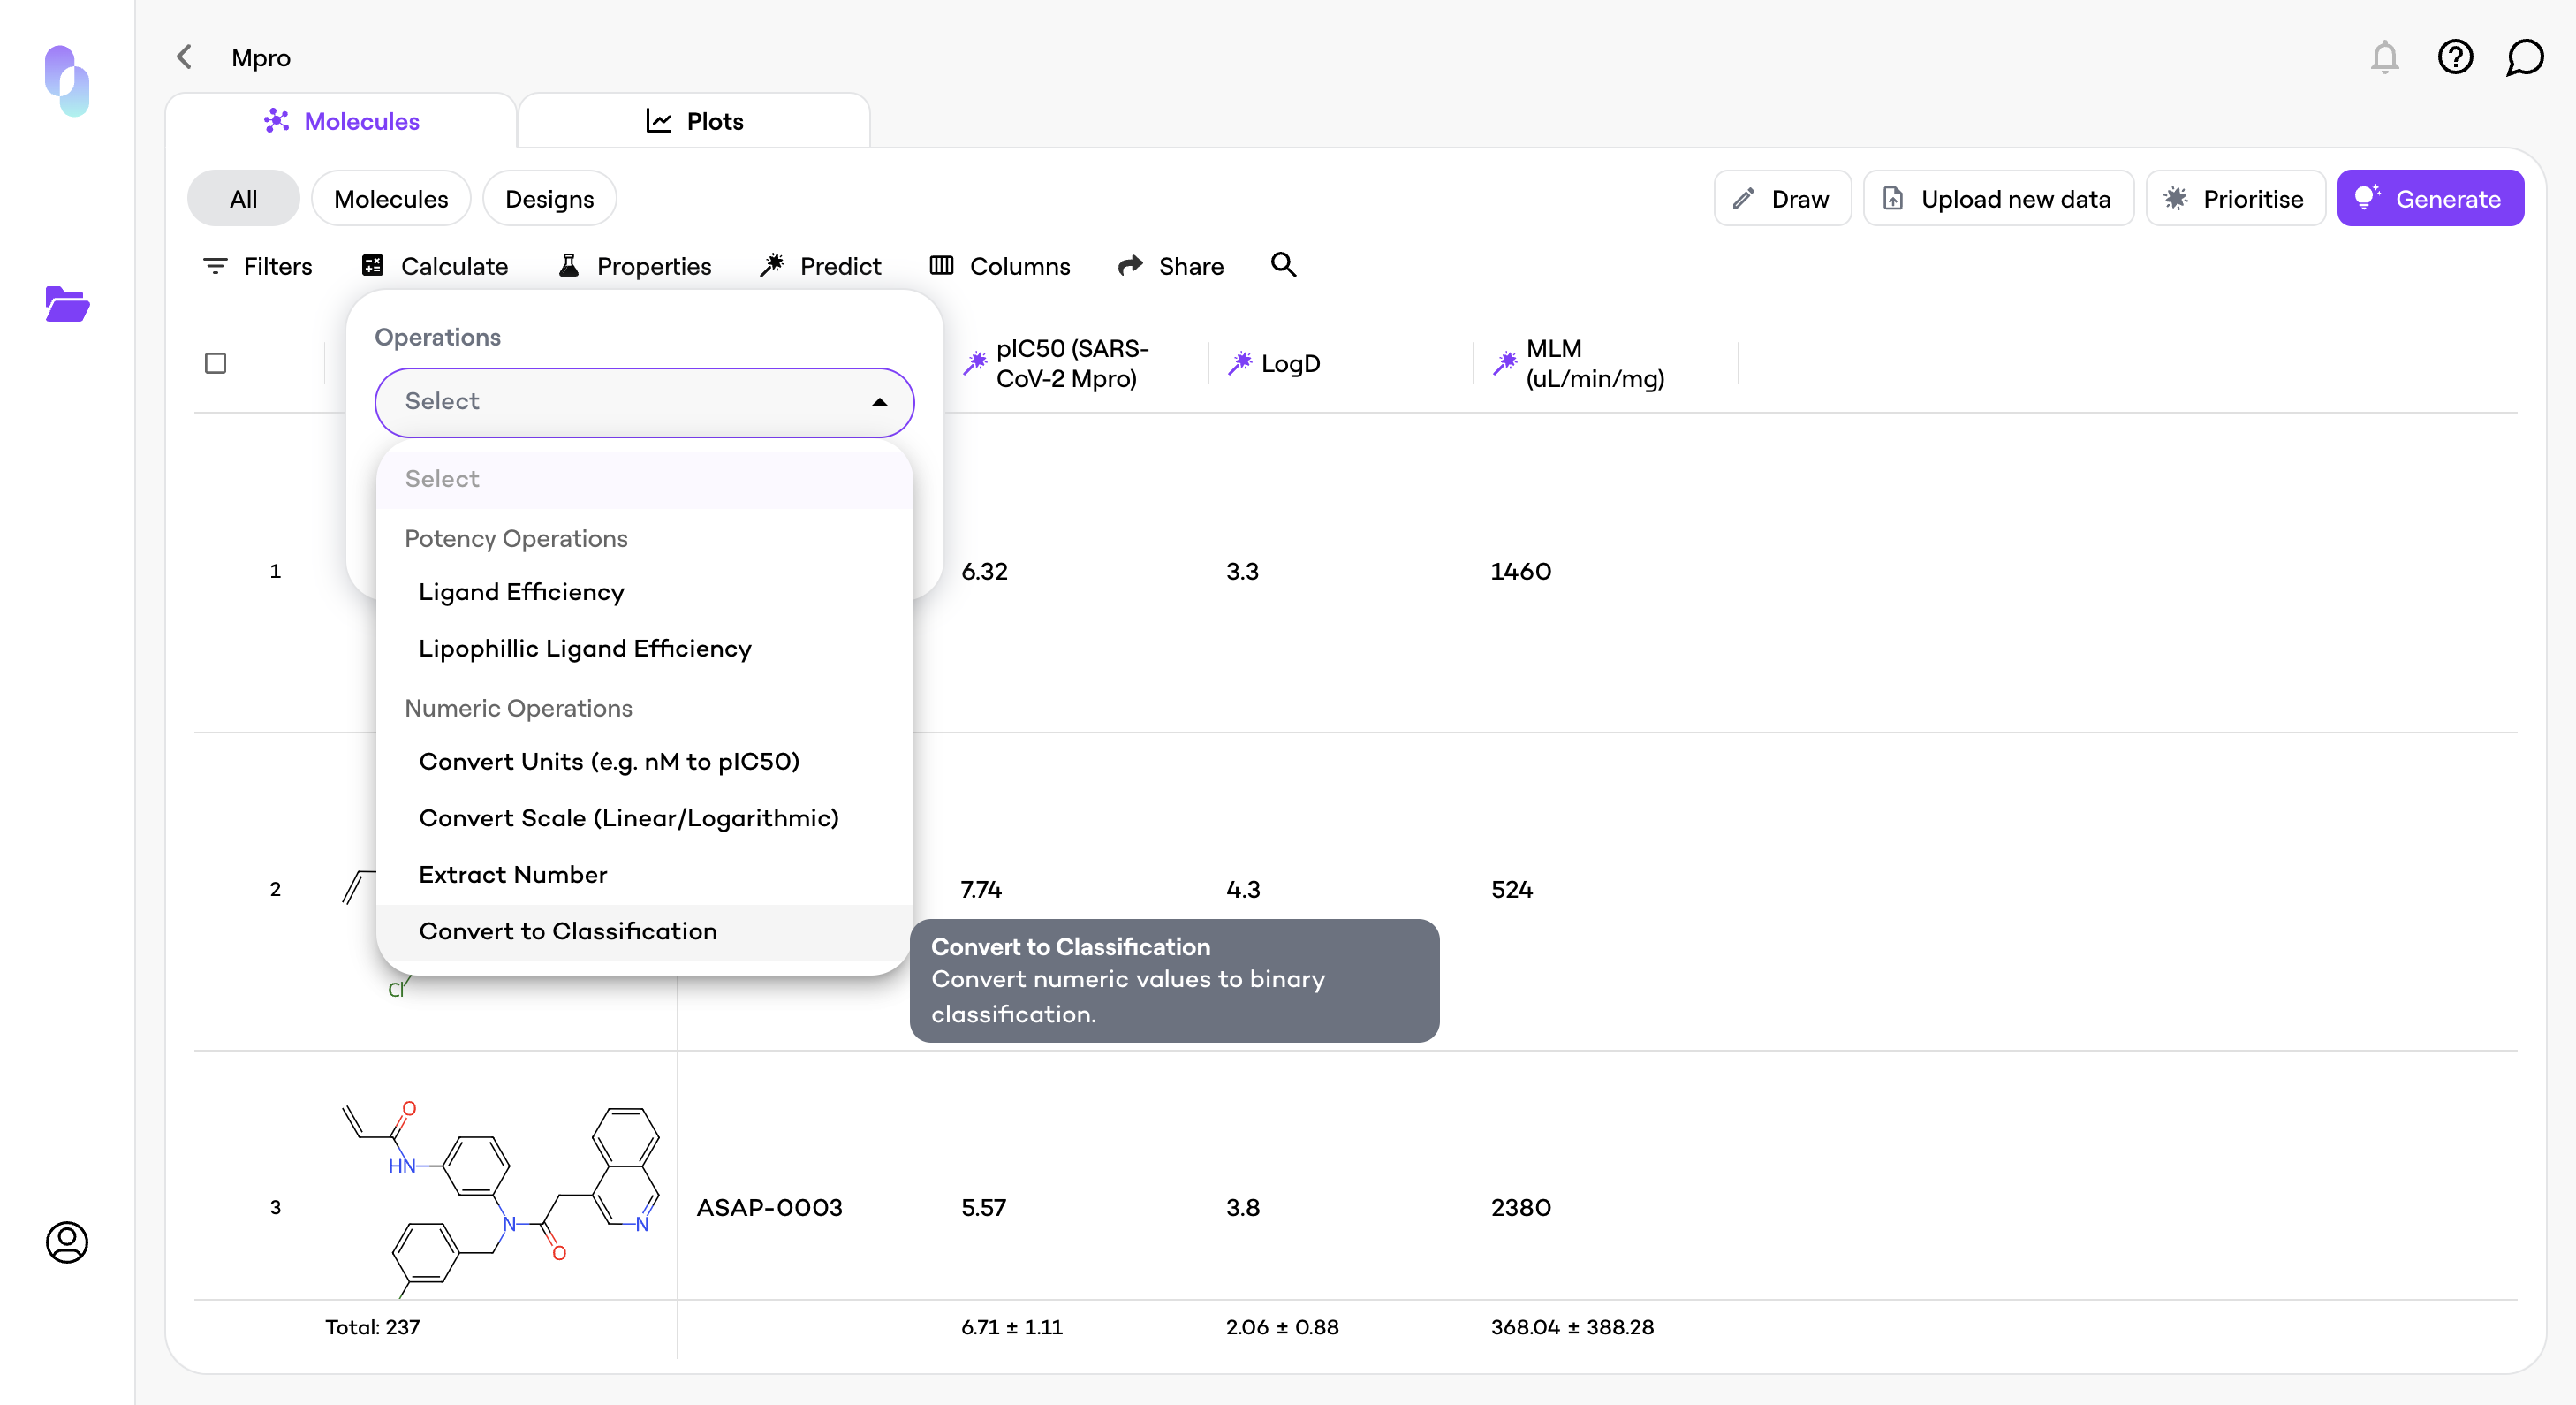Toggle the select-all rows checkbox

pyautogui.click(x=215, y=363)
